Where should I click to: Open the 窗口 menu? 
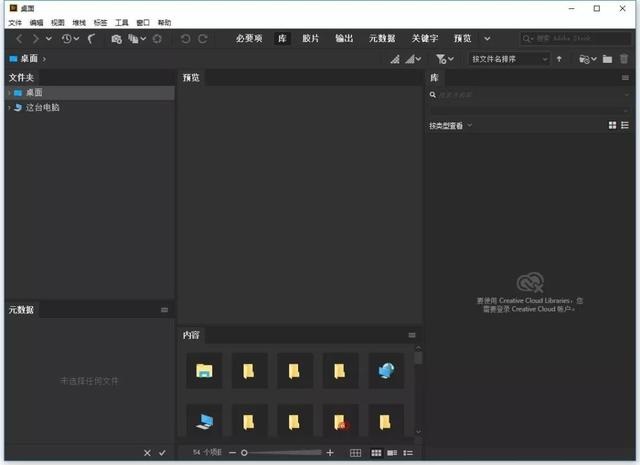pyautogui.click(x=143, y=23)
